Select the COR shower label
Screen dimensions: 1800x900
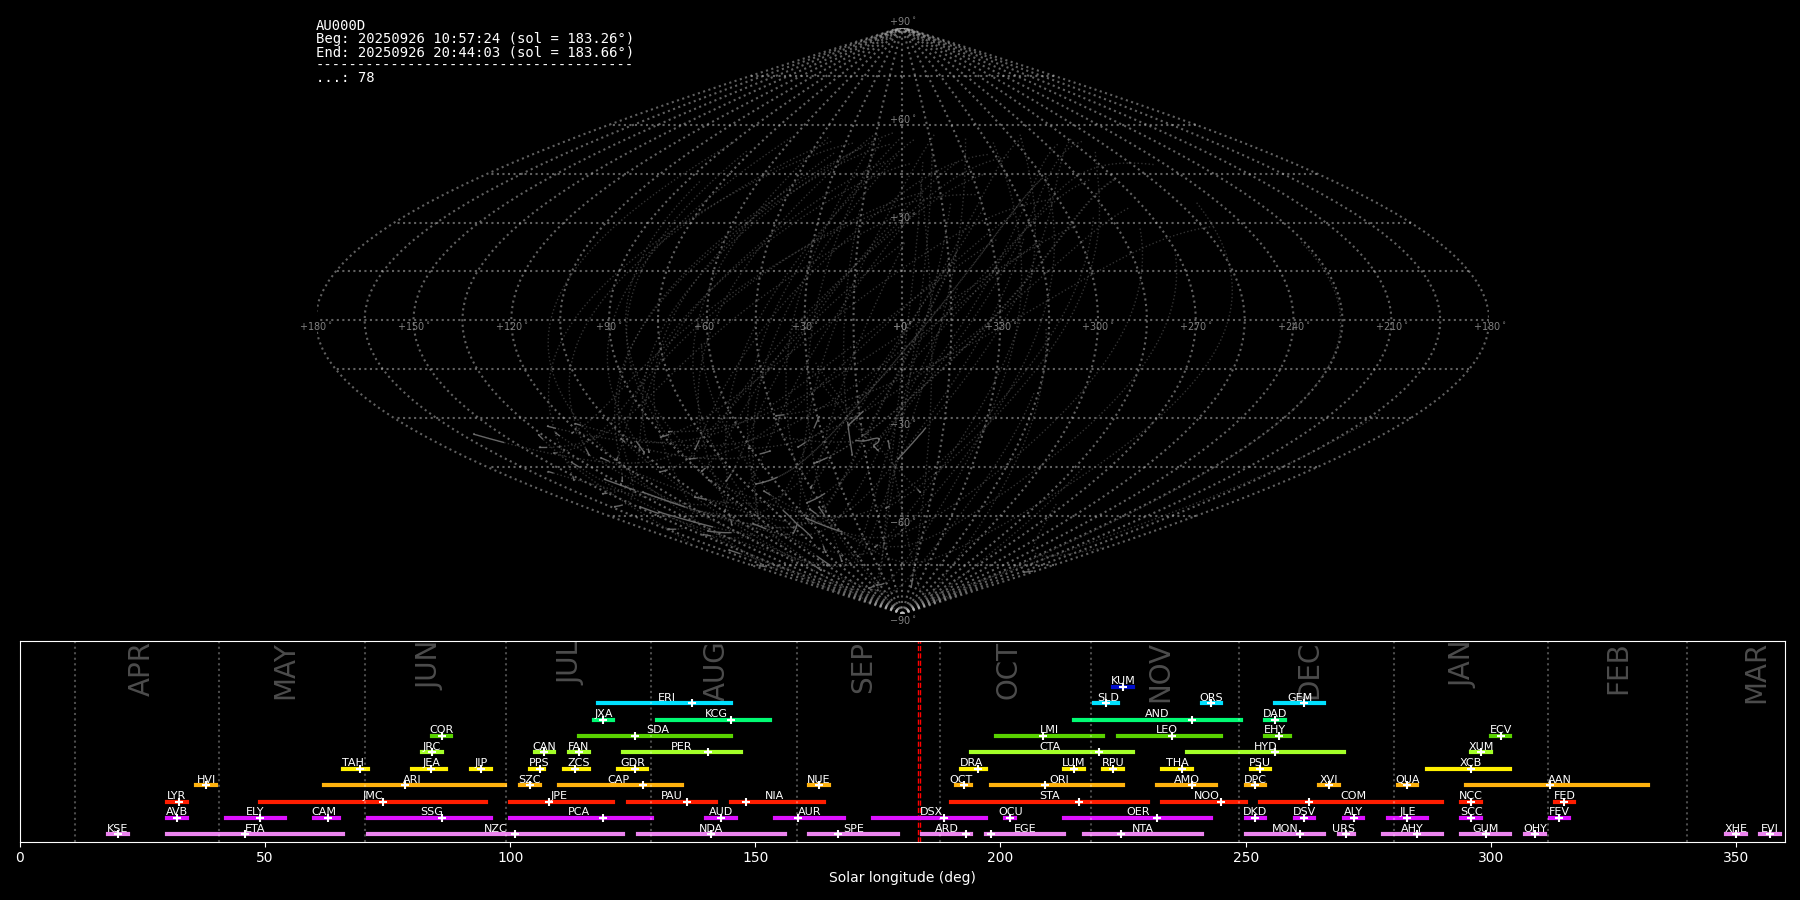click(x=441, y=730)
